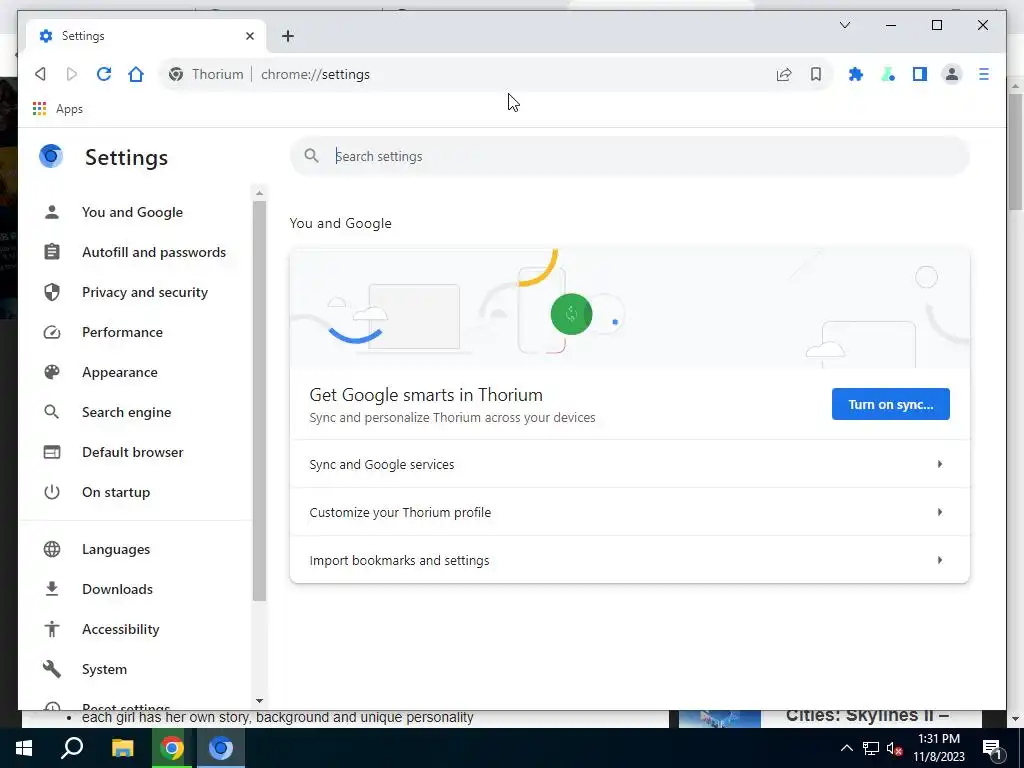Open Apps shortcut in bookmarks bar

[x=57, y=109]
